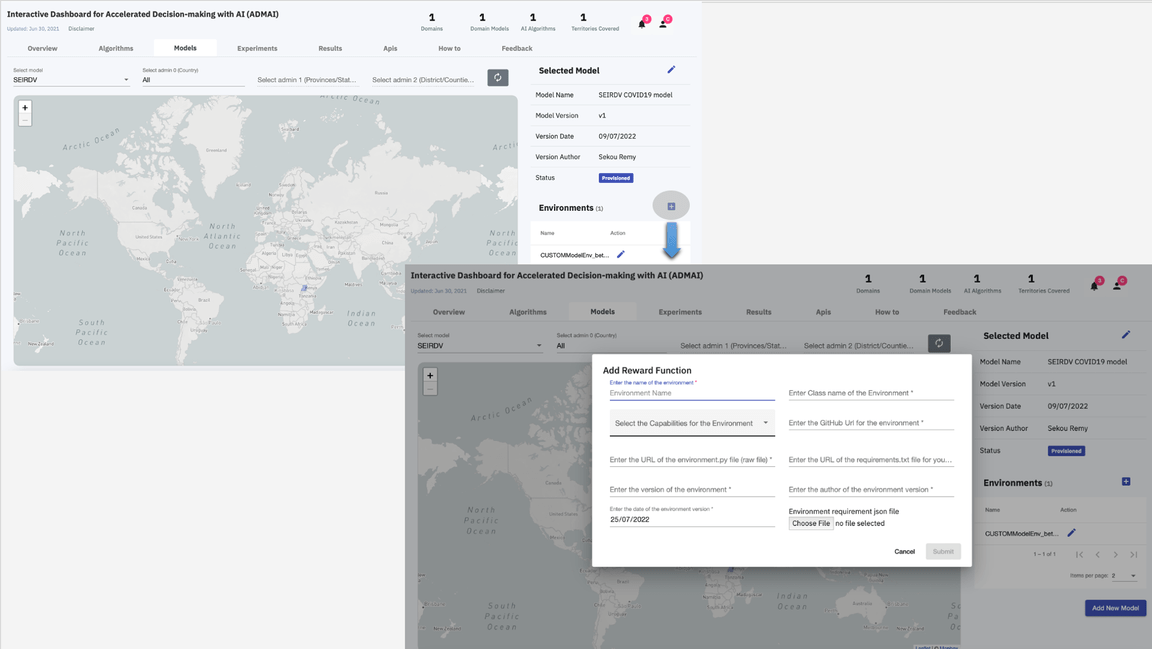Go to first page of environments pagination
1152x649 pixels.
[1079, 554]
